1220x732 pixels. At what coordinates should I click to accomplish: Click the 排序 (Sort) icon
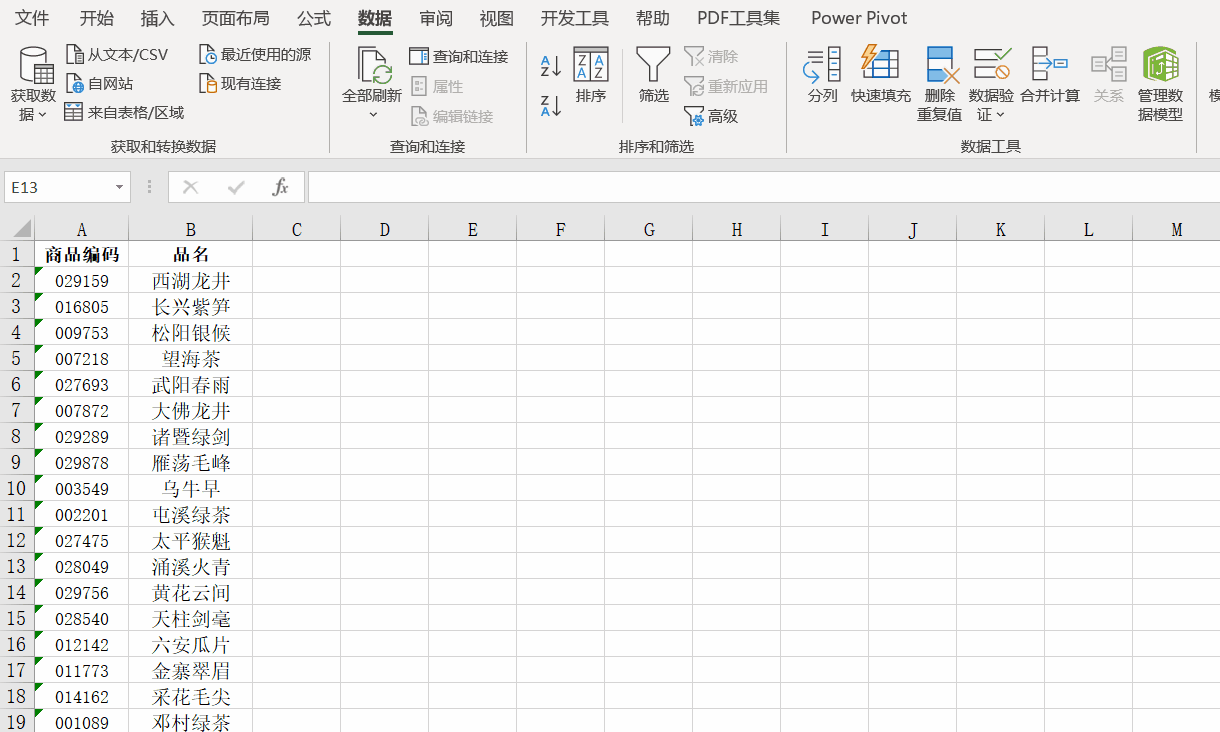coord(591,78)
